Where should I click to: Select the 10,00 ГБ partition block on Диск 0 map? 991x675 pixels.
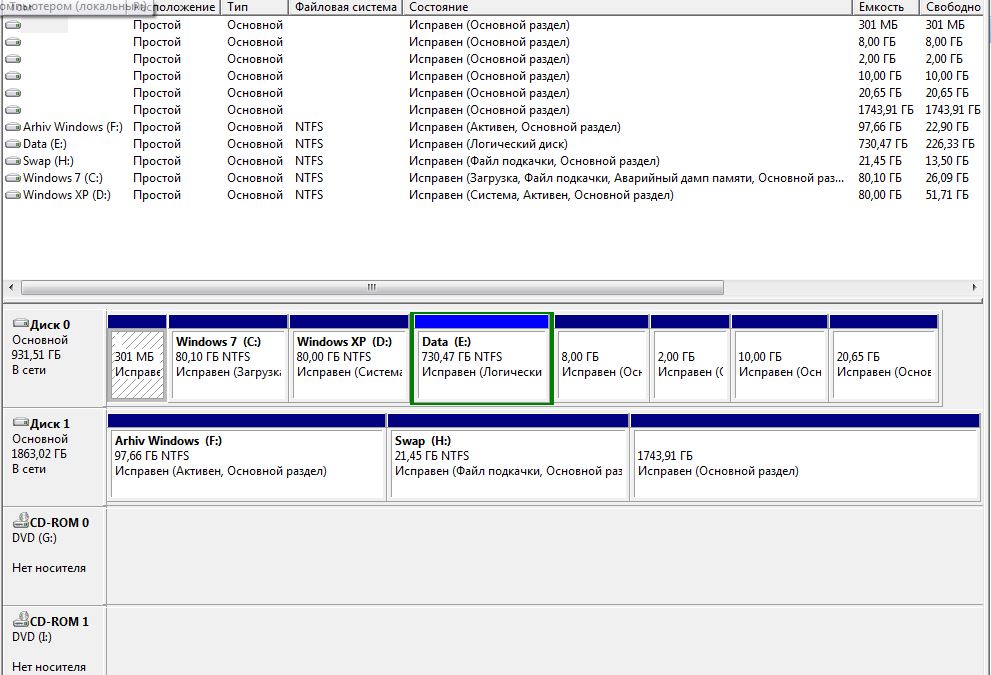779,358
